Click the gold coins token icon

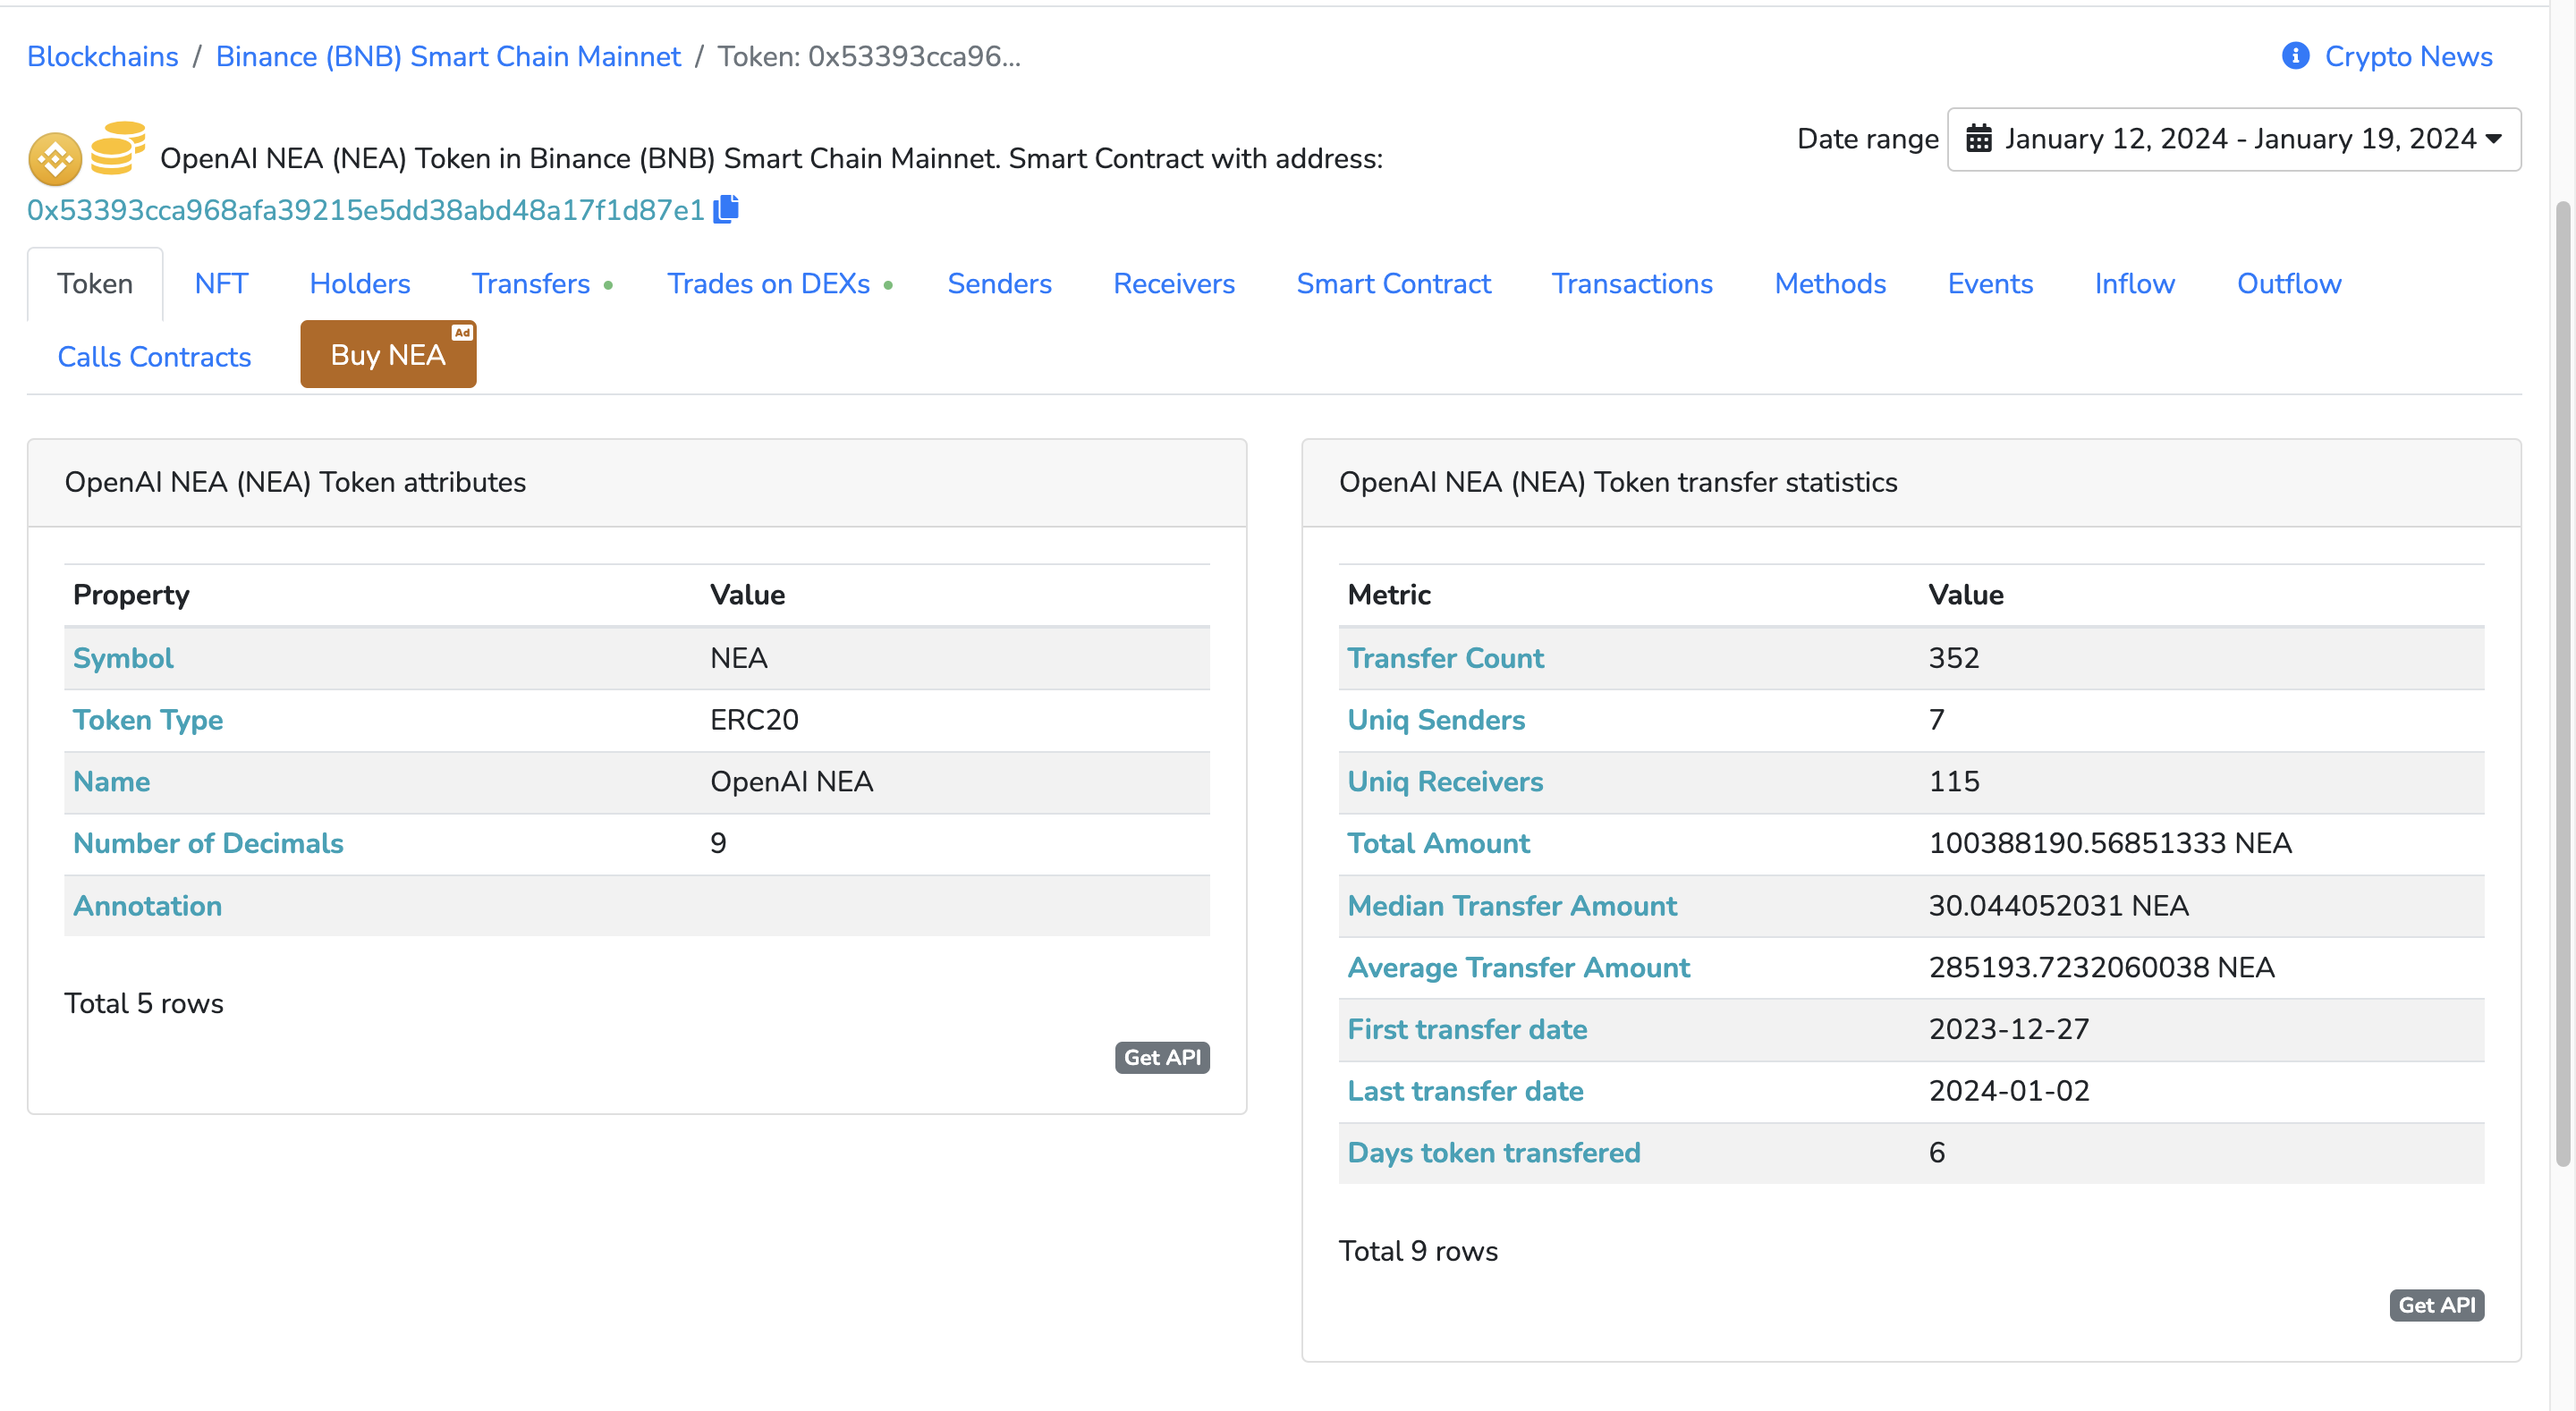pyautogui.click(x=118, y=148)
